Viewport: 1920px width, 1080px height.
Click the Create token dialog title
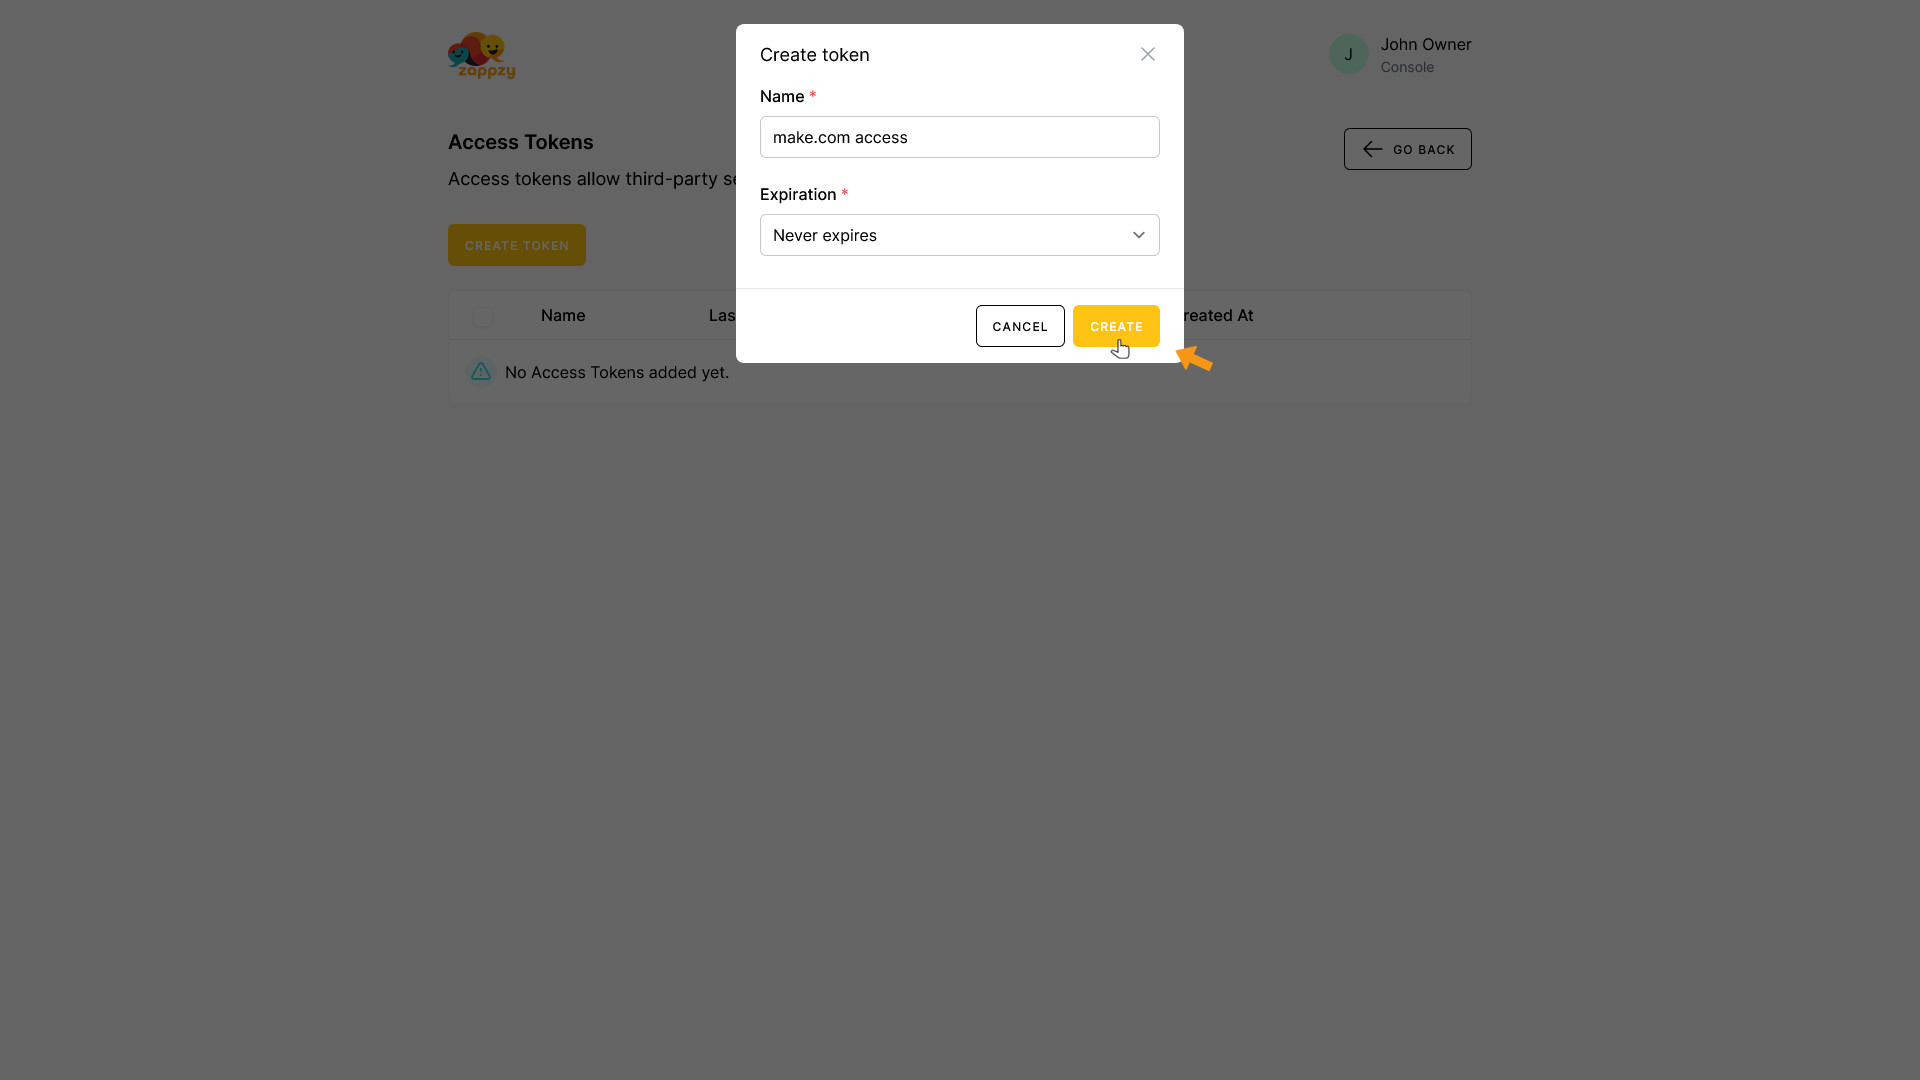(814, 55)
